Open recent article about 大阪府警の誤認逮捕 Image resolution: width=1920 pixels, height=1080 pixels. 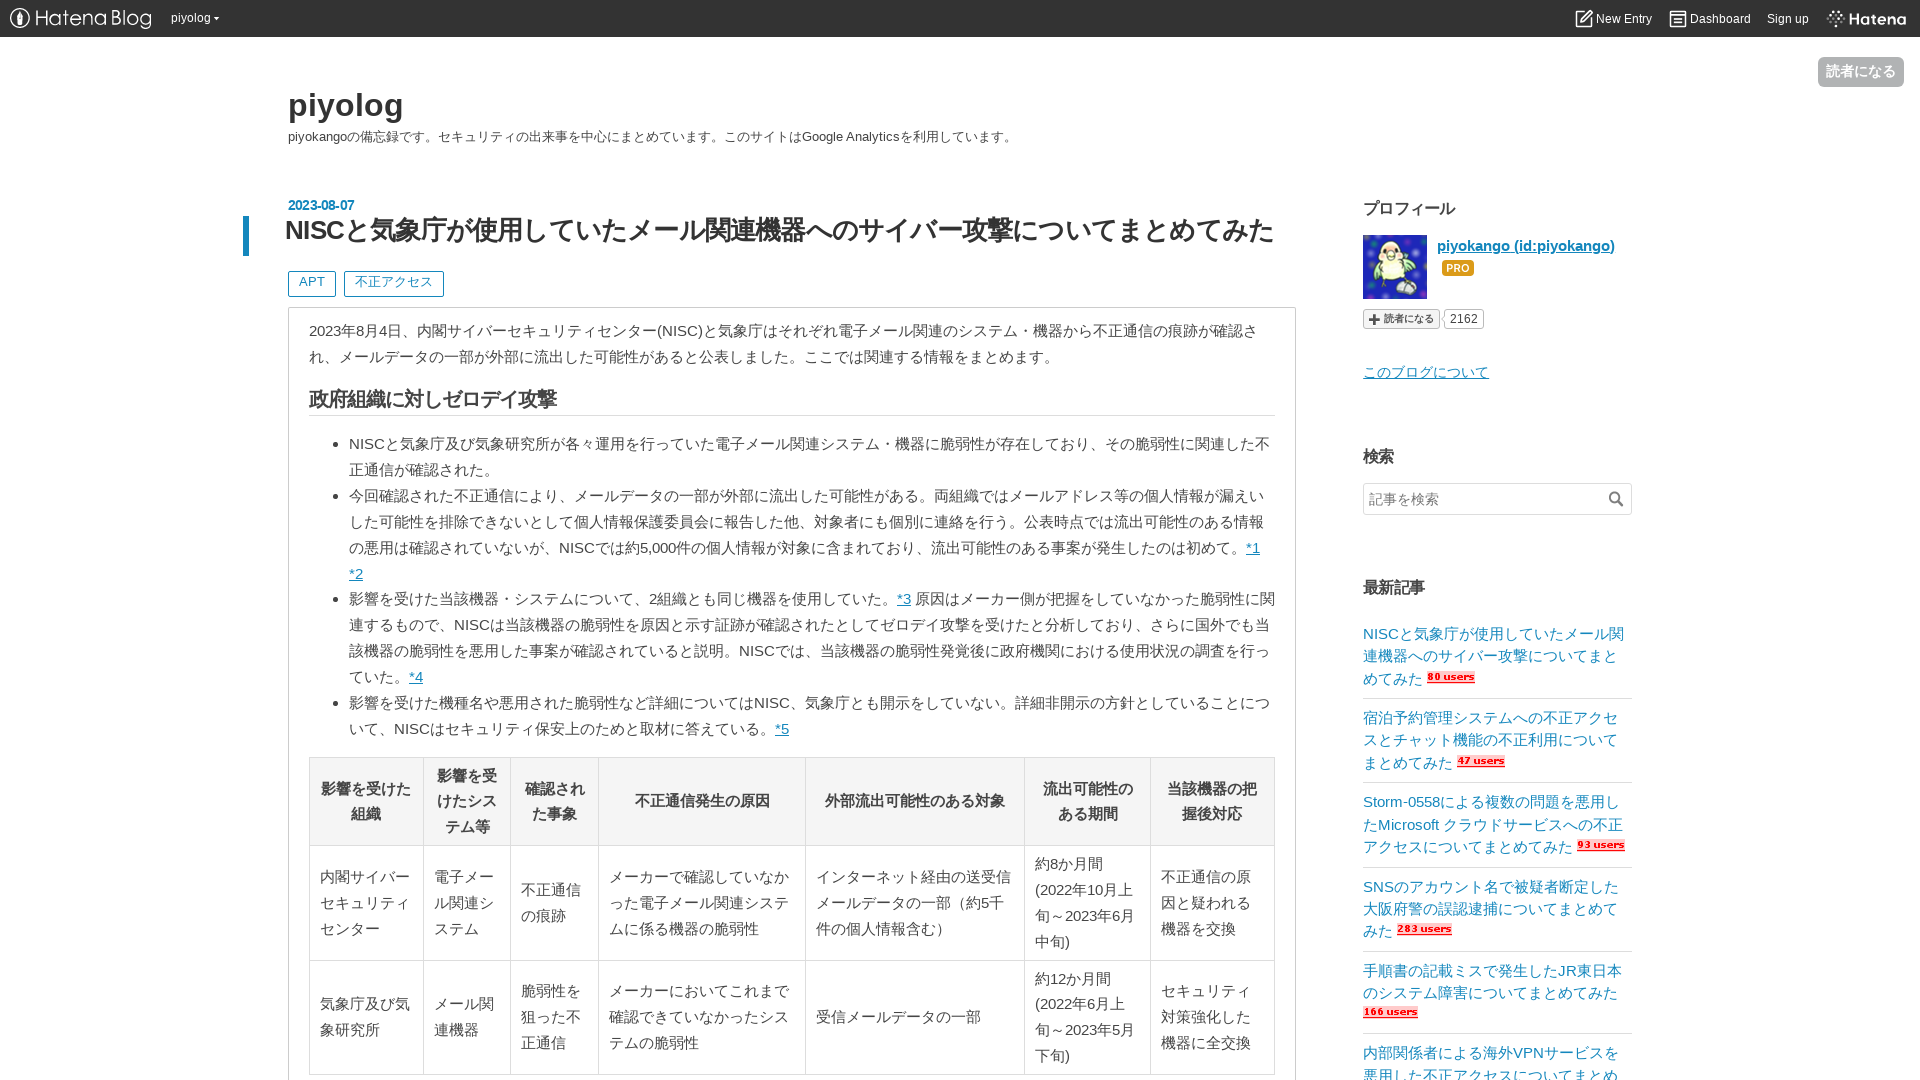1490,909
